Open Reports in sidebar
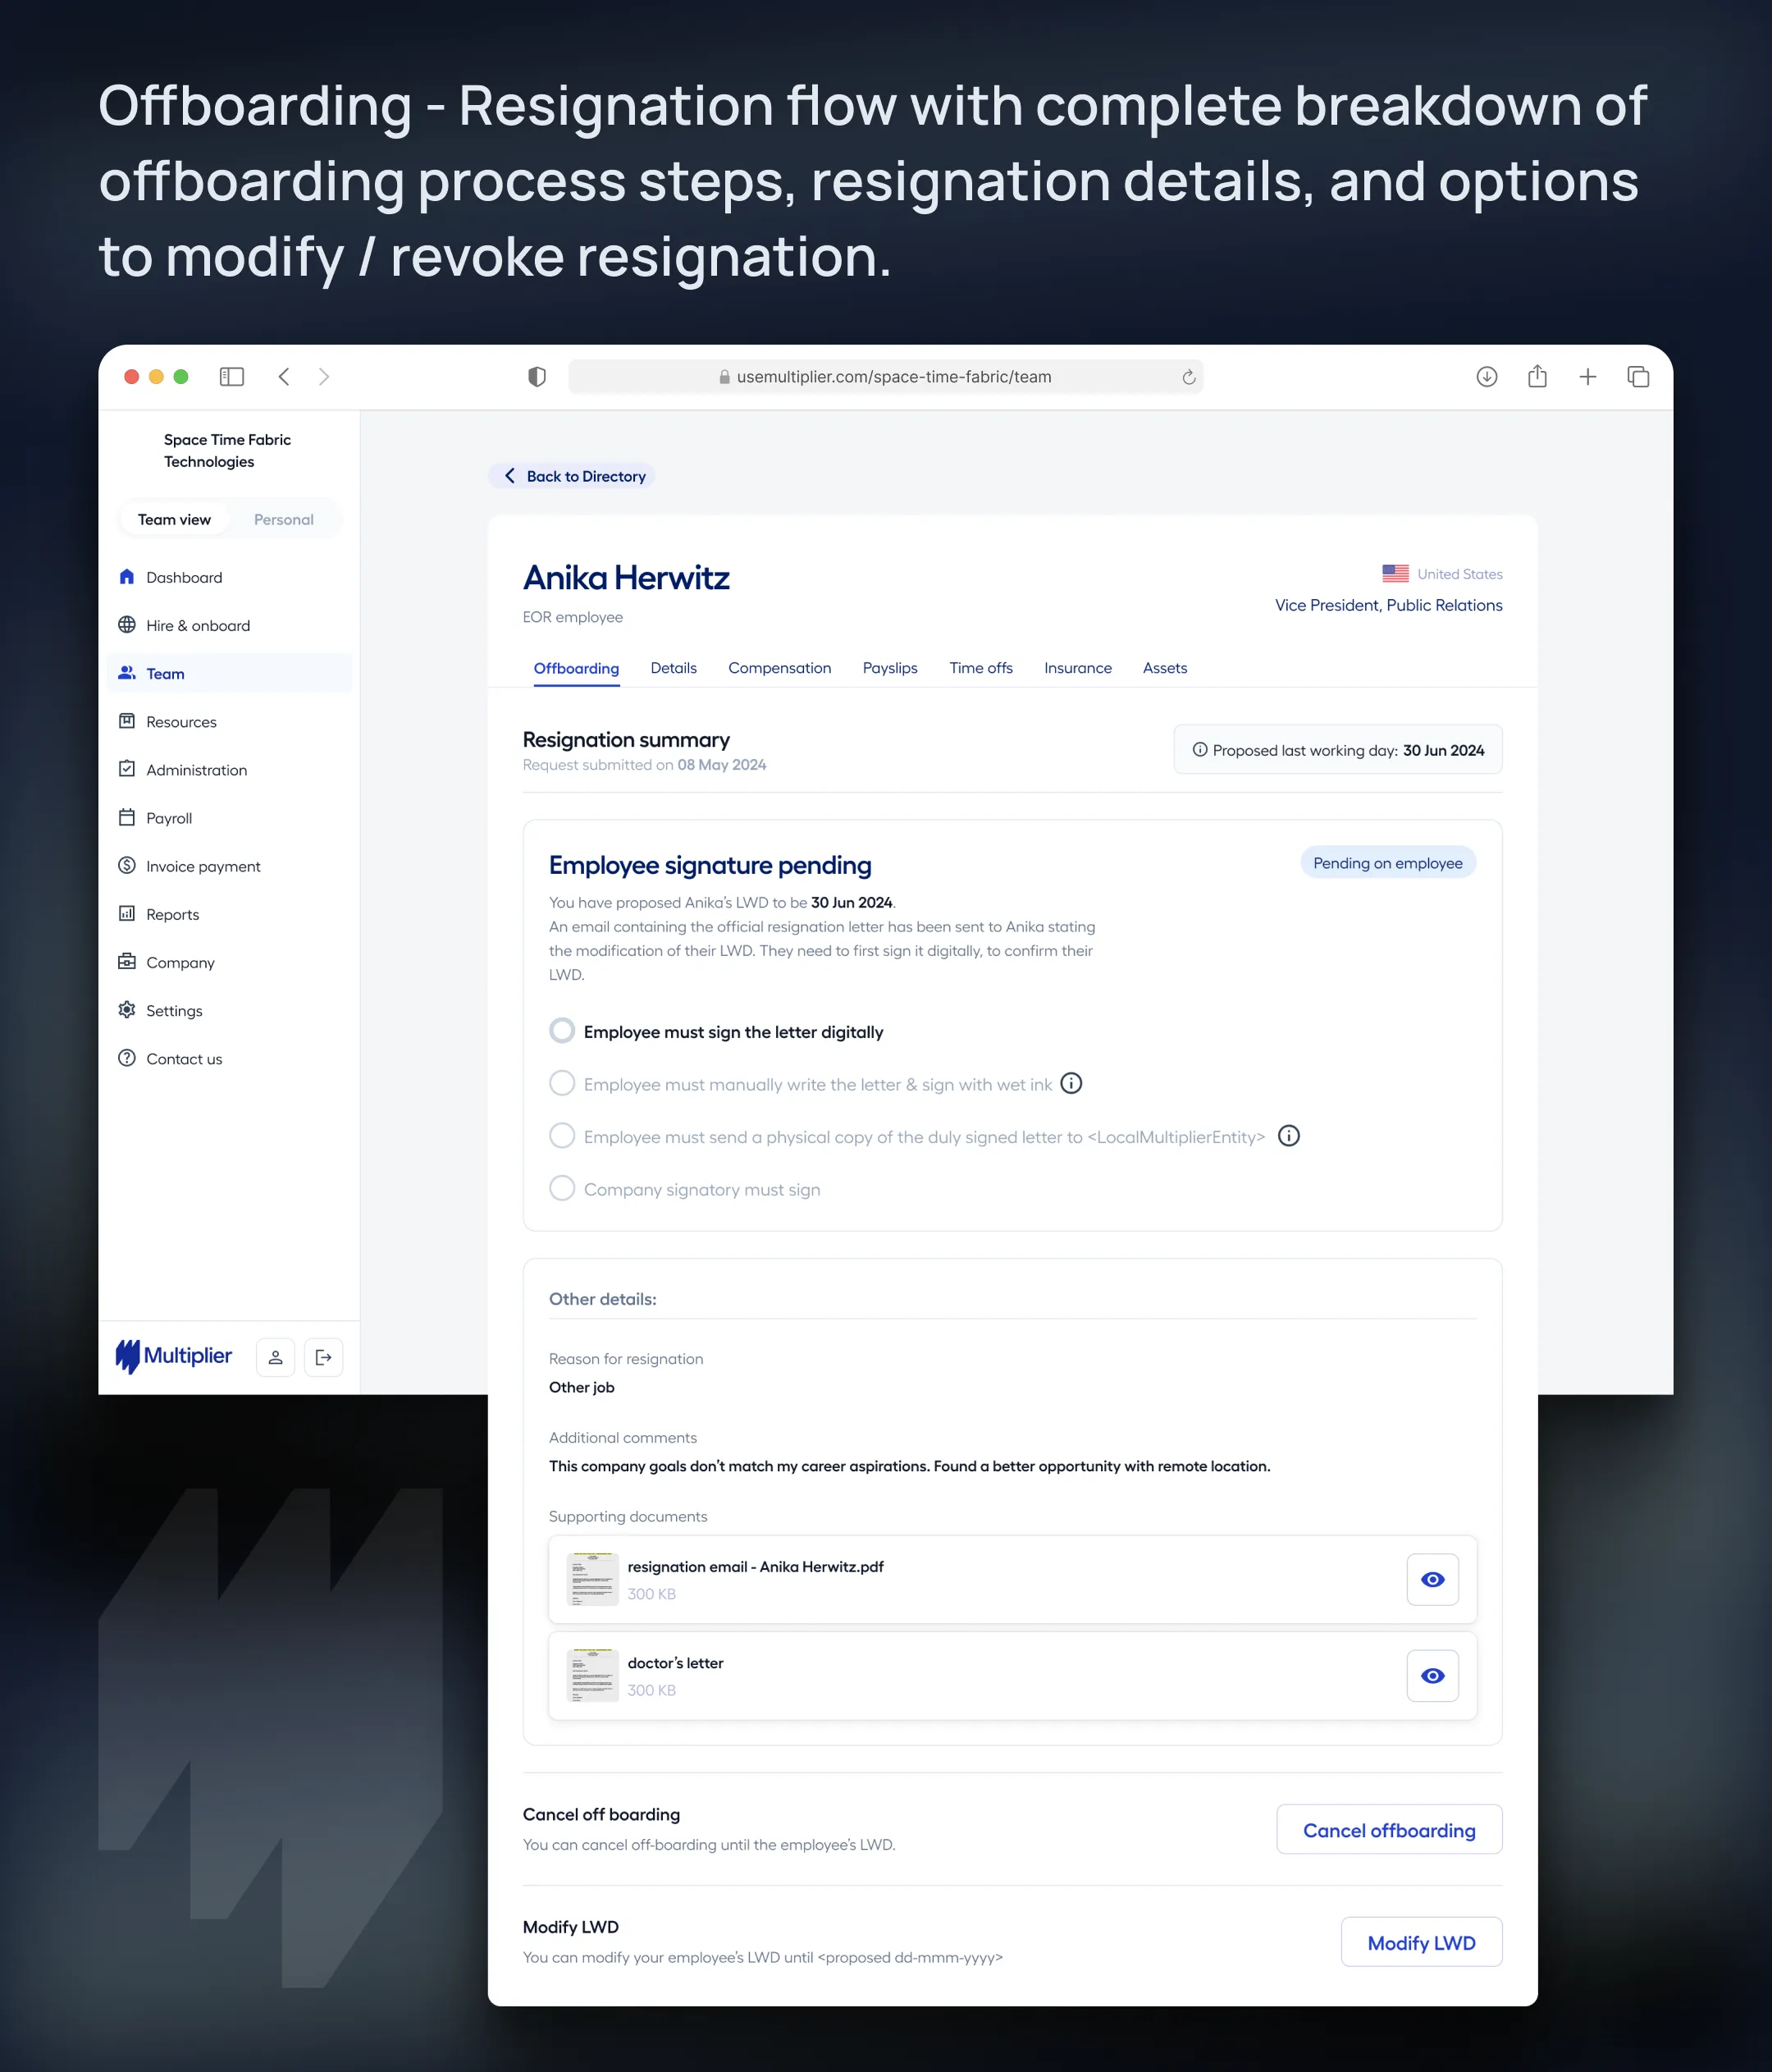 (229, 913)
